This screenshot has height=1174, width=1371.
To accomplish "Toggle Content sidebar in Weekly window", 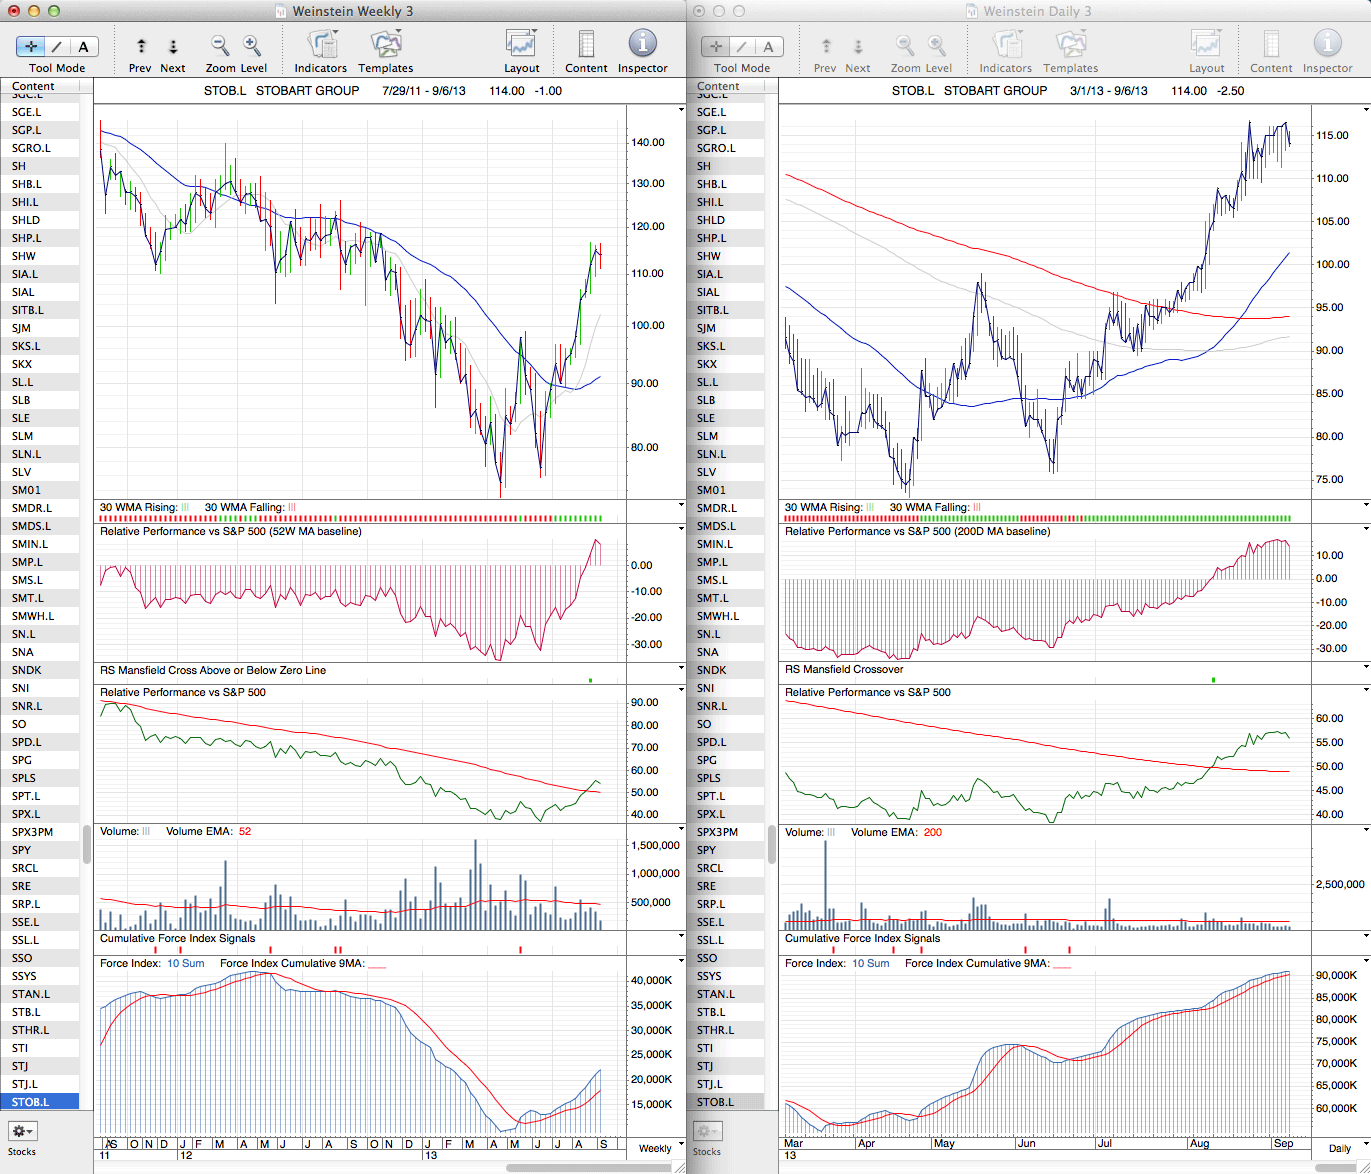I will click(x=586, y=46).
